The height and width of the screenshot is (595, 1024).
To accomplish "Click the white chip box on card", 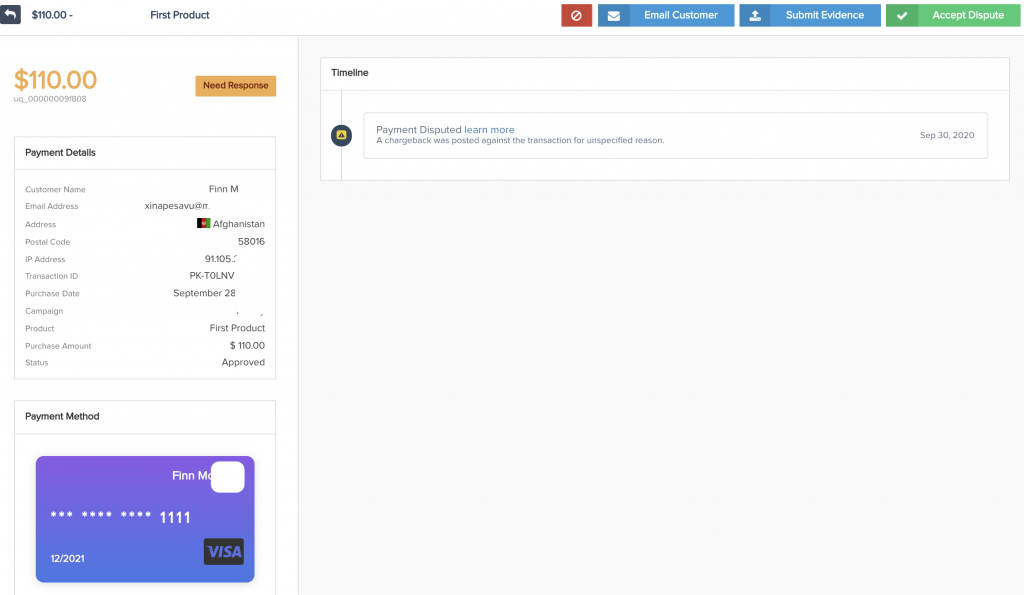I will click(x=227, y=477).
